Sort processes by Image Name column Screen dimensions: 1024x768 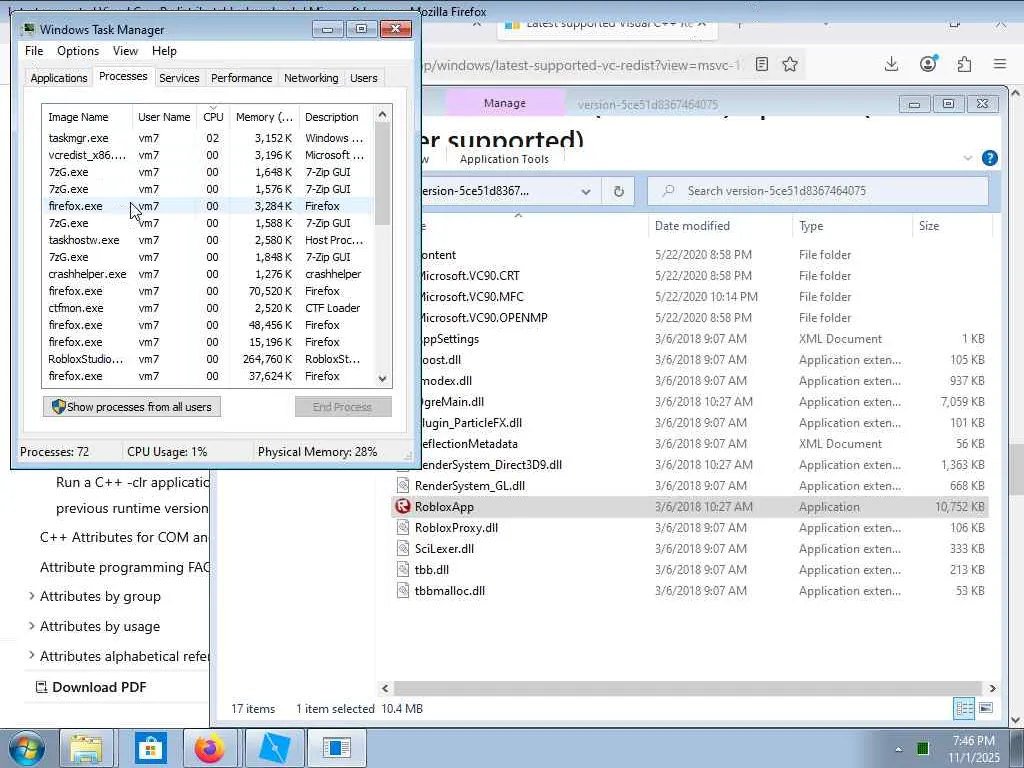pos(87,117)
